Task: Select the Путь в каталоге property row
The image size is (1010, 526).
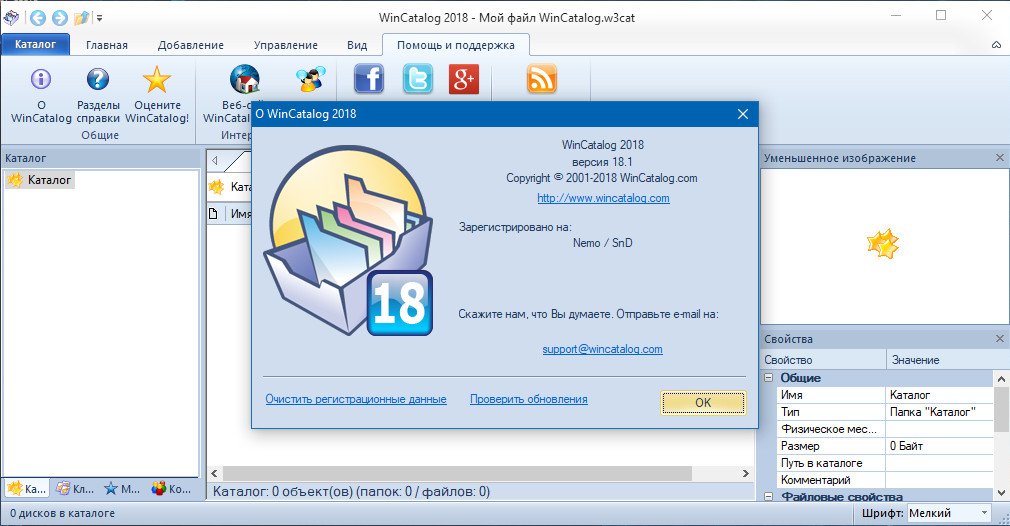Action: (885, 463)
